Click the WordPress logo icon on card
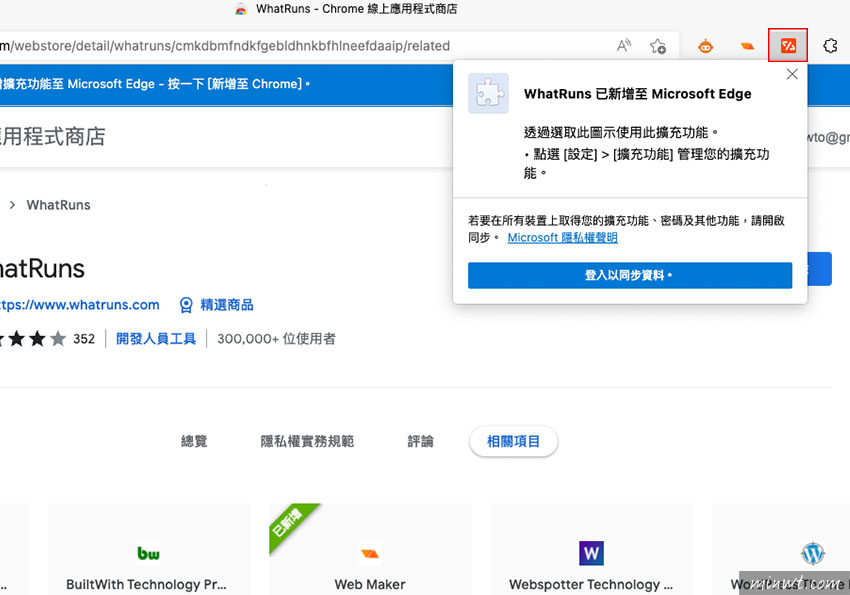The image size is (850, 595). tap(813, 553)
